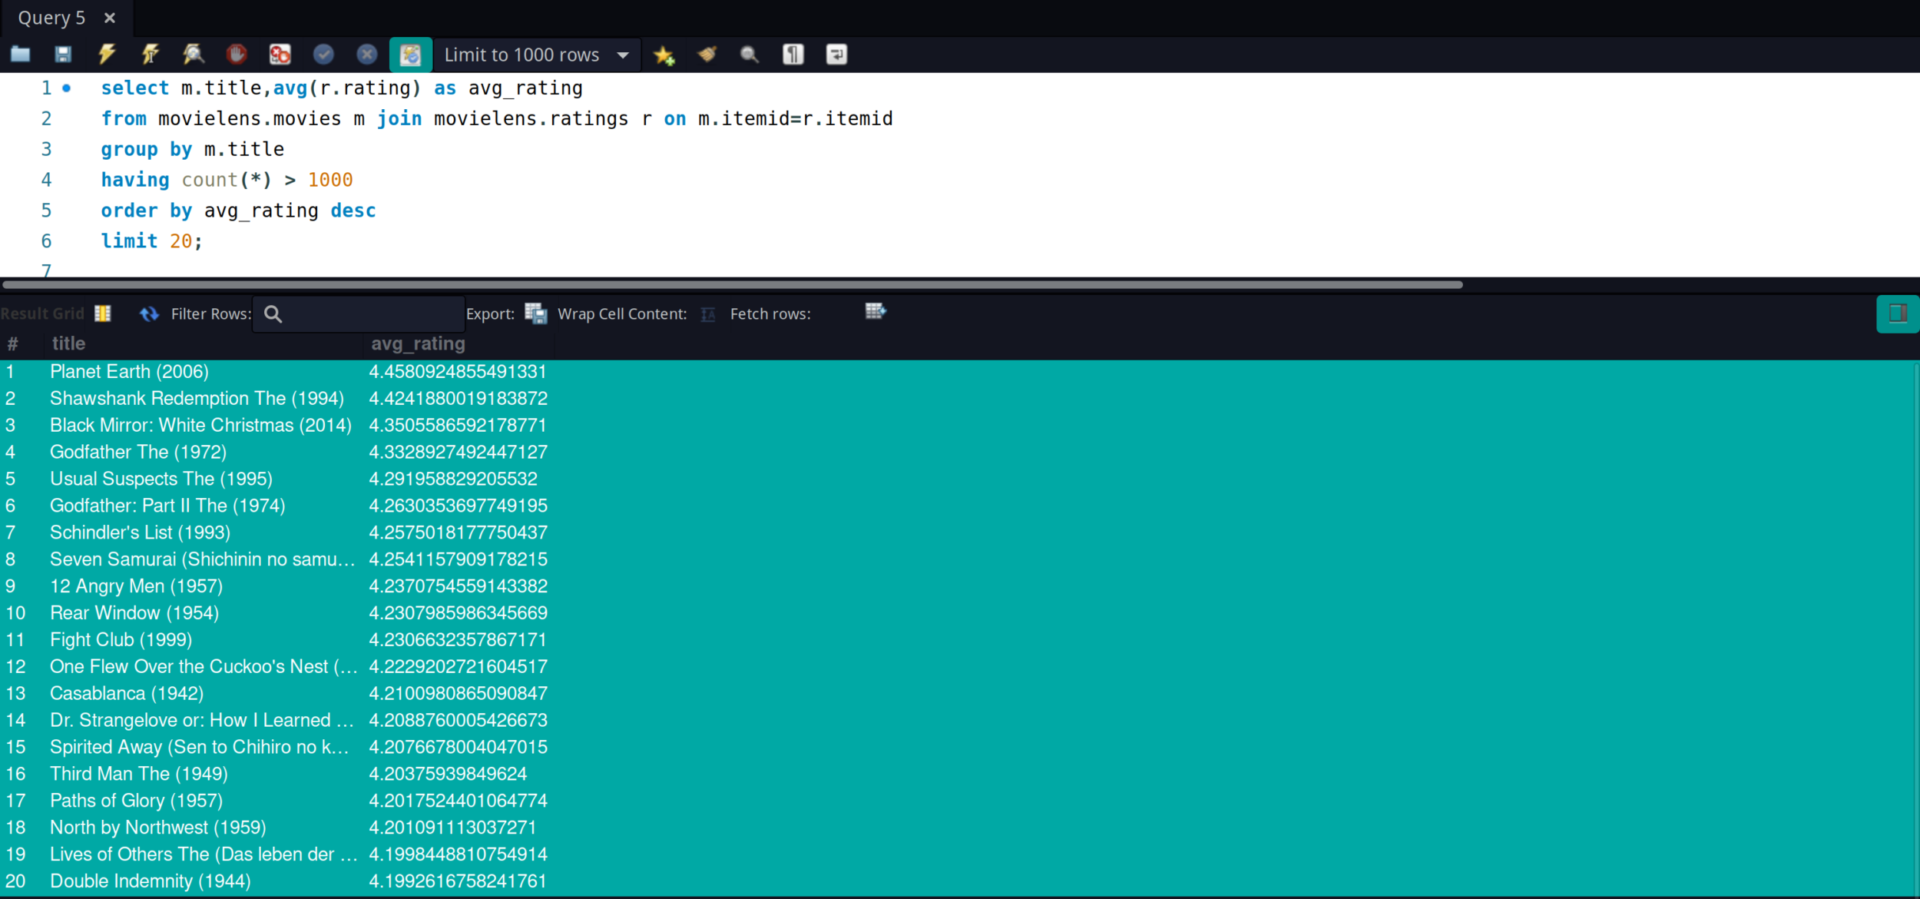This screenshot has width=1920, height=899.
Task: Click the # row-number column header
Action: click(x=13, y=344)
